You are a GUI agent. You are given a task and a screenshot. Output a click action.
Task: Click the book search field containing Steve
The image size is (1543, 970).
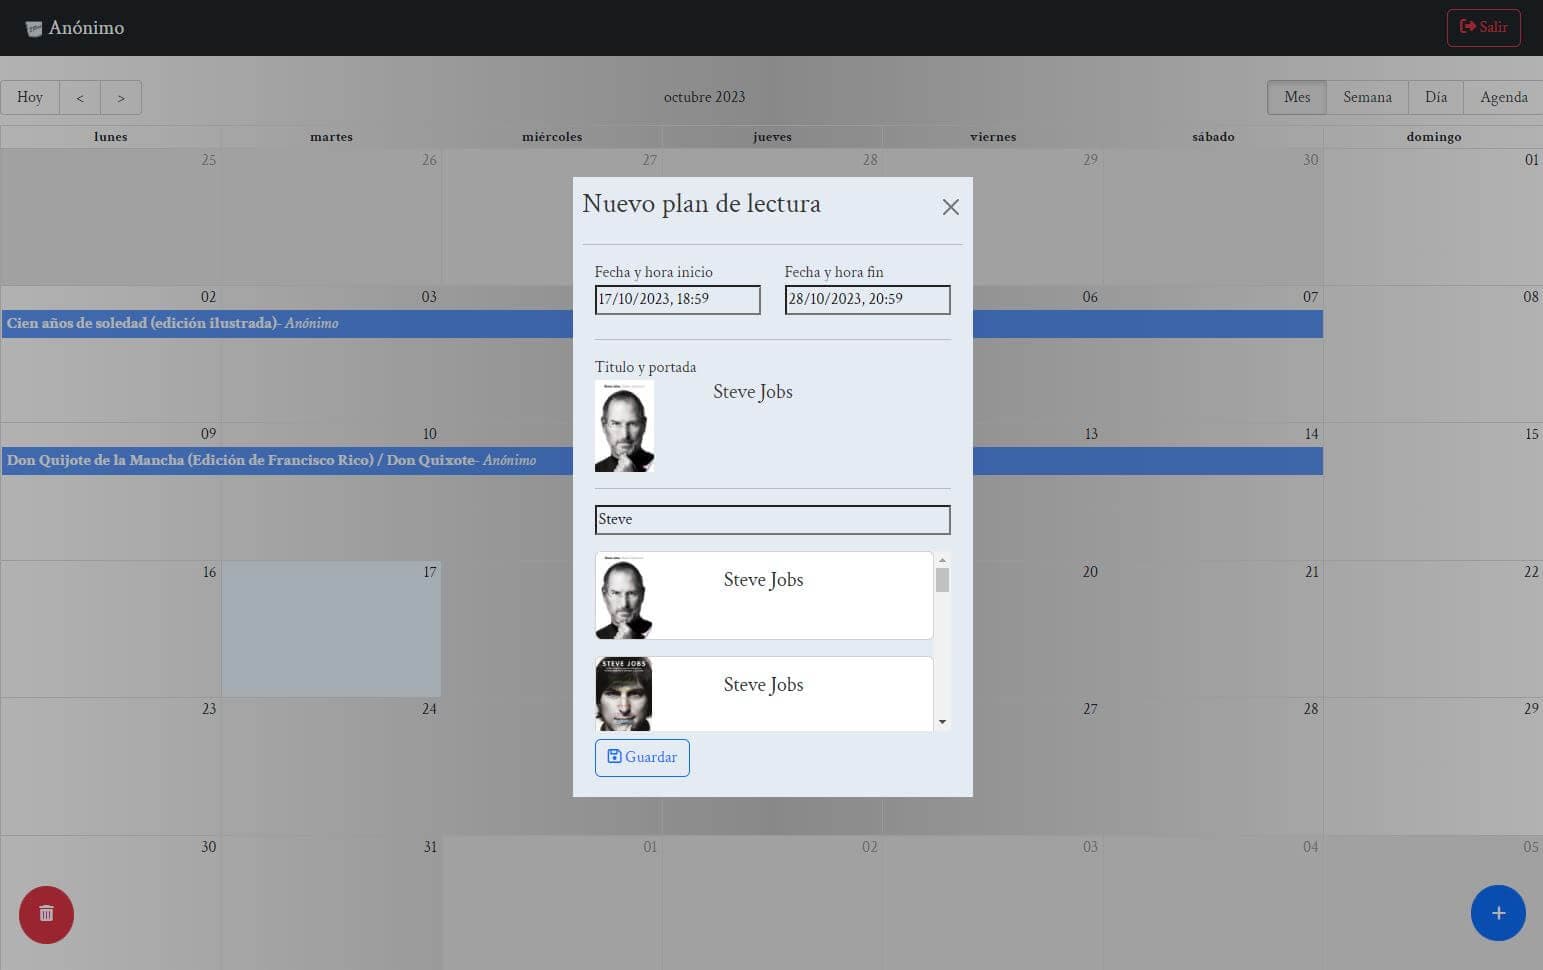(772, 520)
